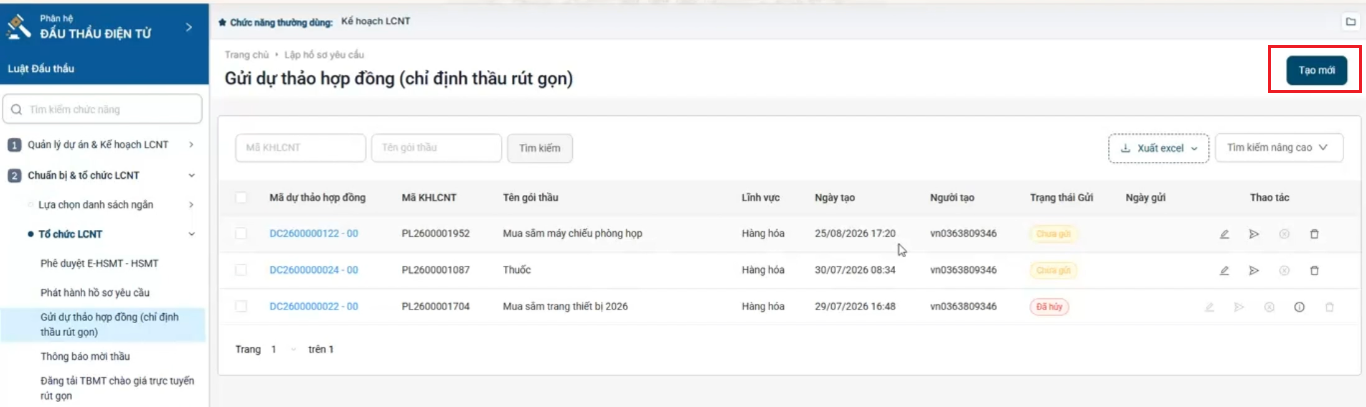
Task: Open Luật Đấu thầu in sidebar
Action: tap(41, 69)
